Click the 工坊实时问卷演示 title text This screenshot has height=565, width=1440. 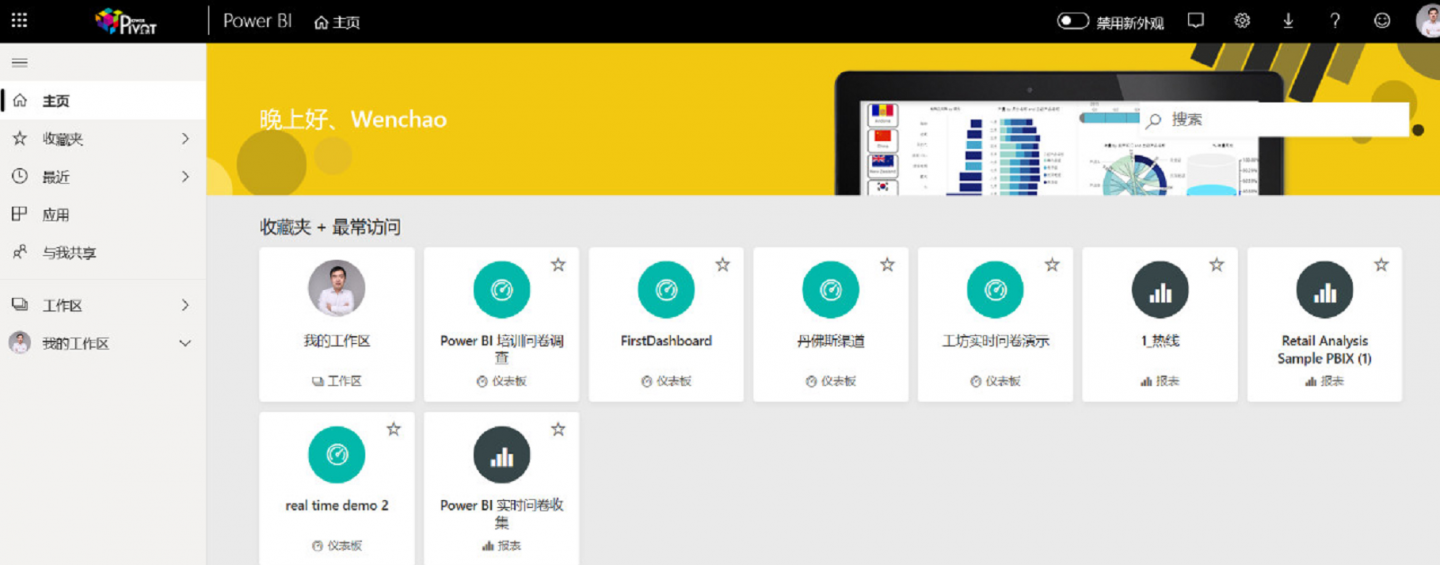[995, 341]
